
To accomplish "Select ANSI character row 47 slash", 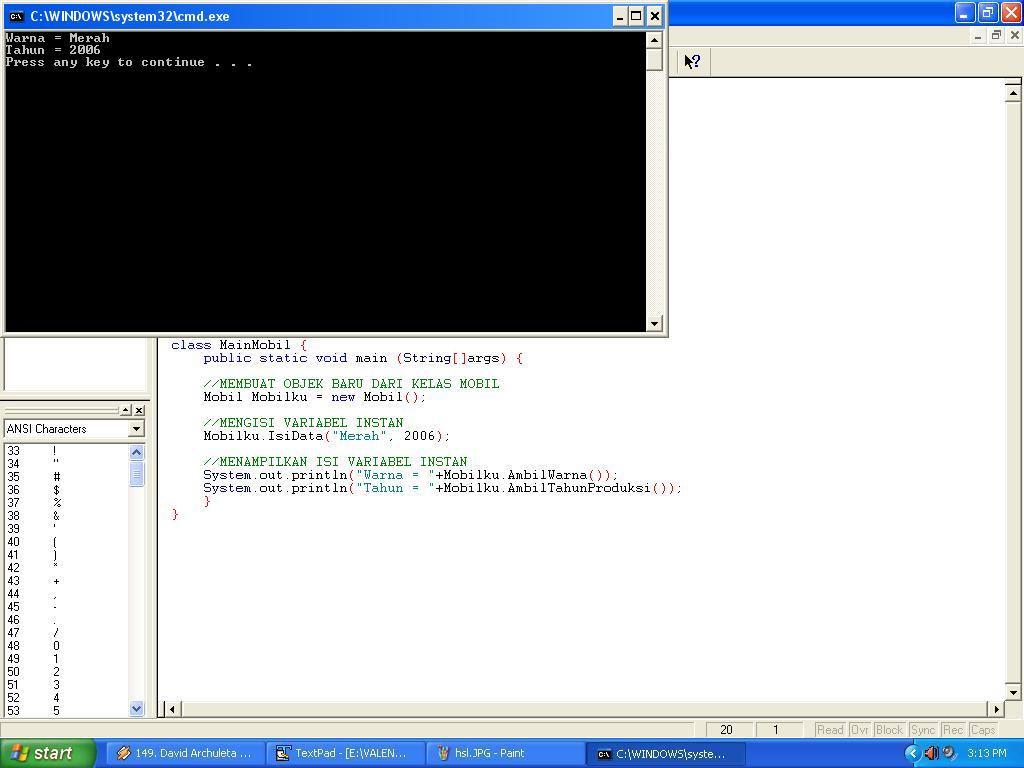I will [65, 633].
